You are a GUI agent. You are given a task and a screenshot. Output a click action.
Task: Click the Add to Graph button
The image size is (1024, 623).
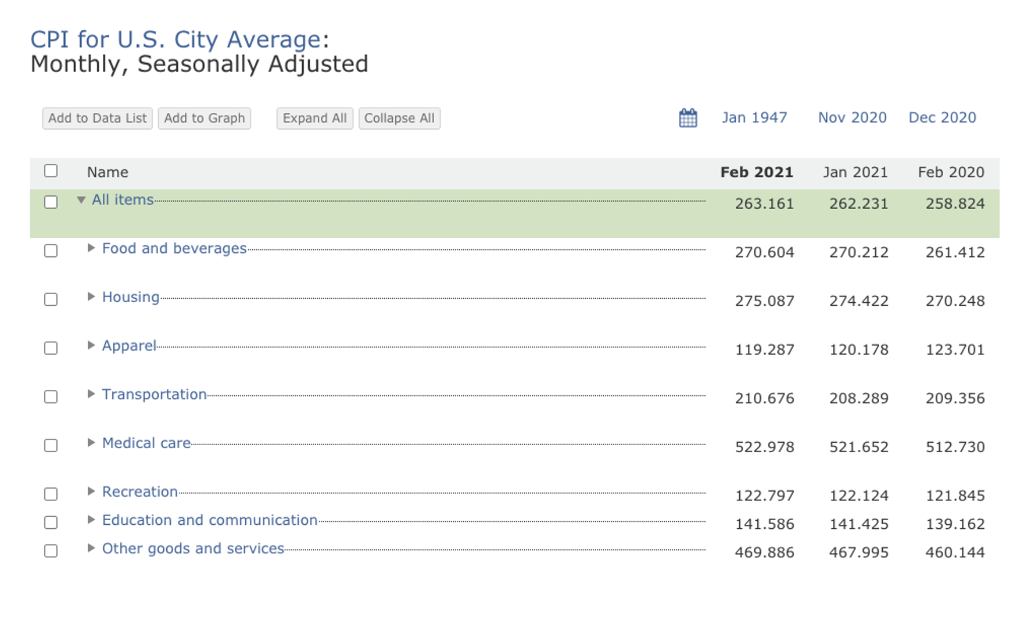coord(204,118)
